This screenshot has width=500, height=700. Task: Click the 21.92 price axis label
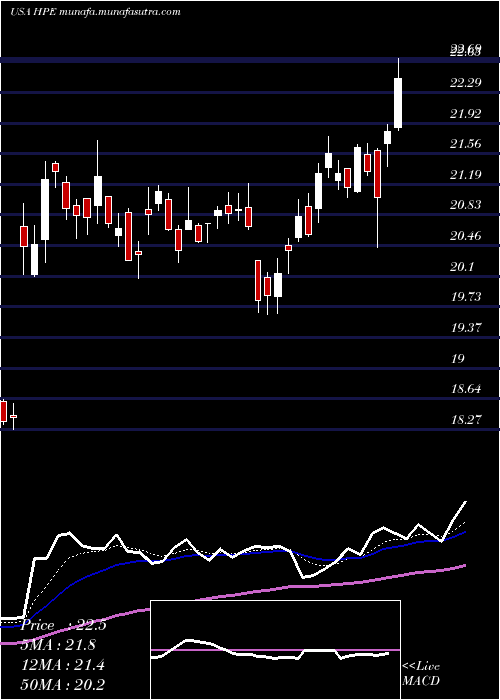click(465, 113)
